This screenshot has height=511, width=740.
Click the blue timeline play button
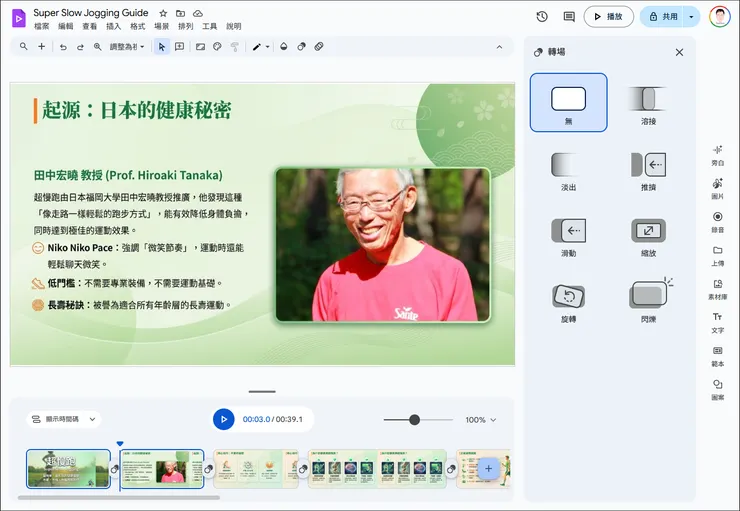[224, 419]
